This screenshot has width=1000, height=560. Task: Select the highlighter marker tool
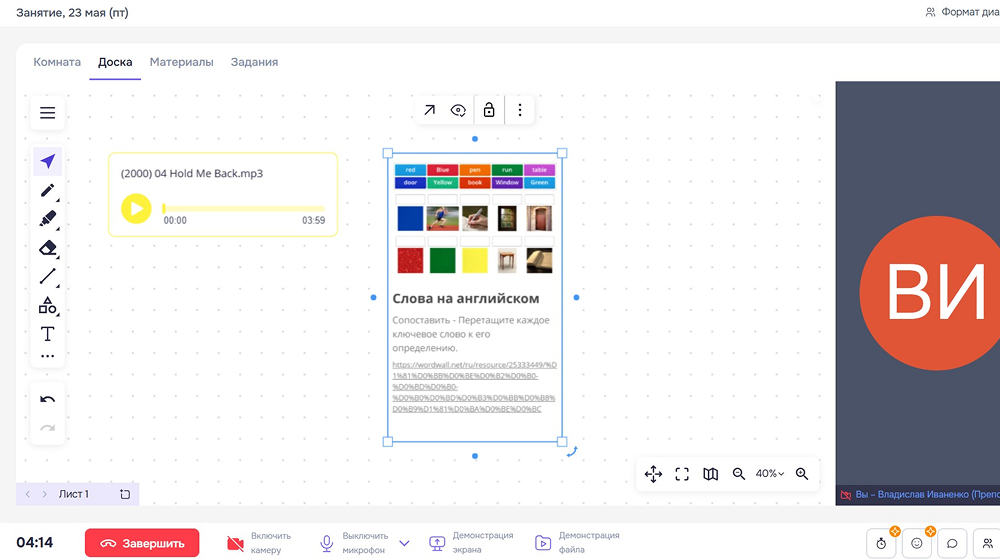pyautogui.click(x=47, y=219)
